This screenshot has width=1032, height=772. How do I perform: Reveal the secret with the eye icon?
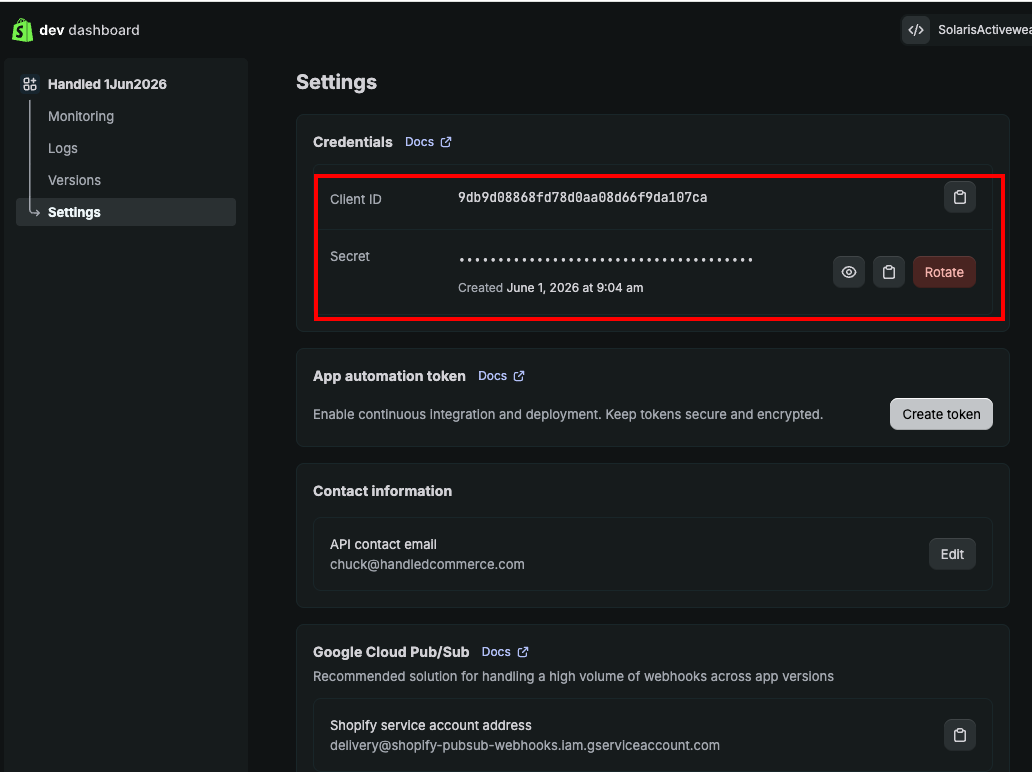tap(849, 272)
